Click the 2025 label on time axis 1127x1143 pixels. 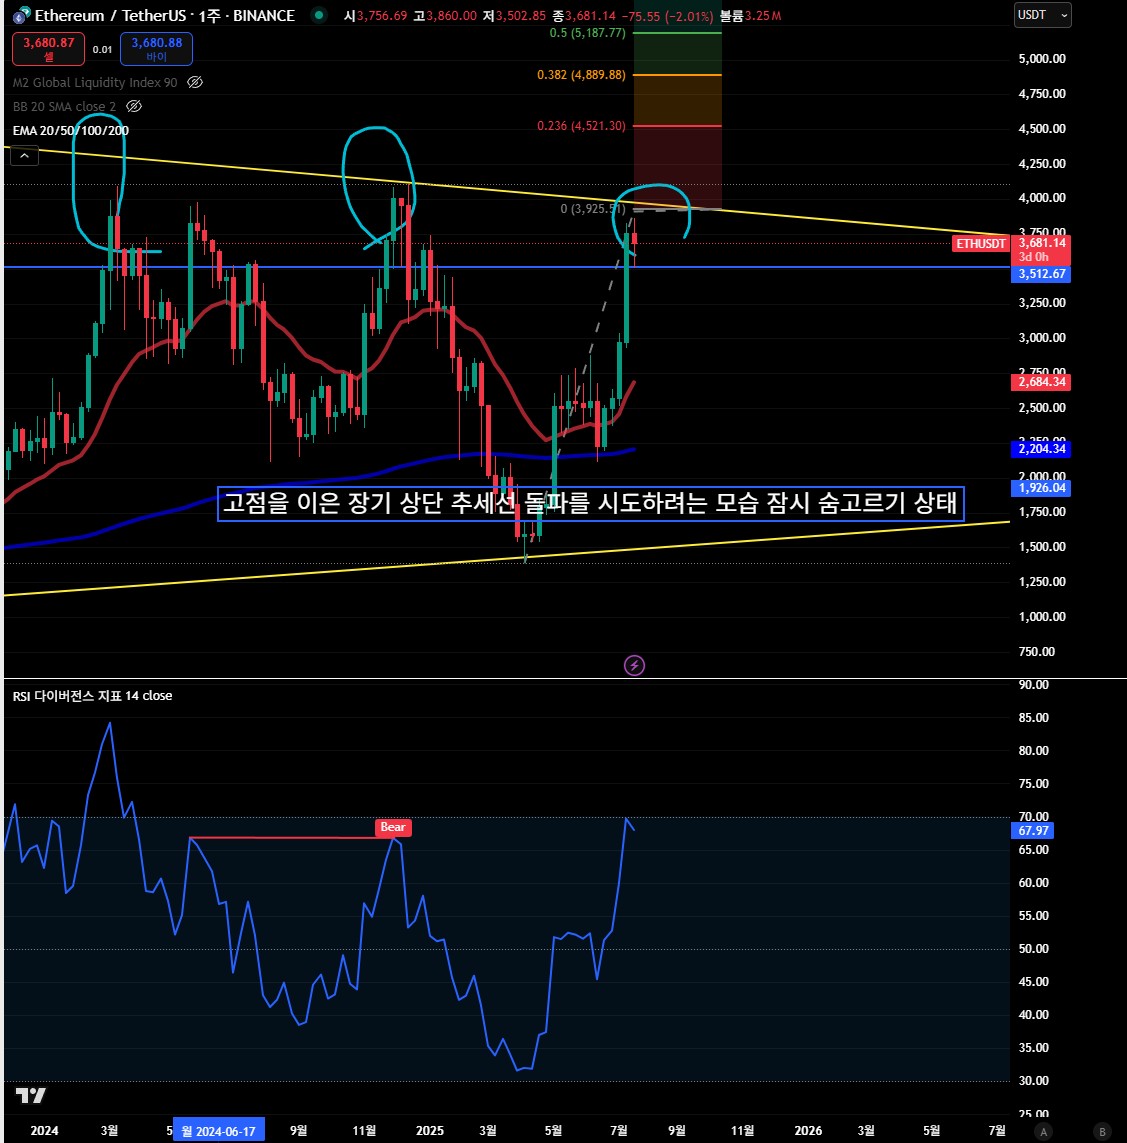pyautogui.click(x=429, y=1131)
